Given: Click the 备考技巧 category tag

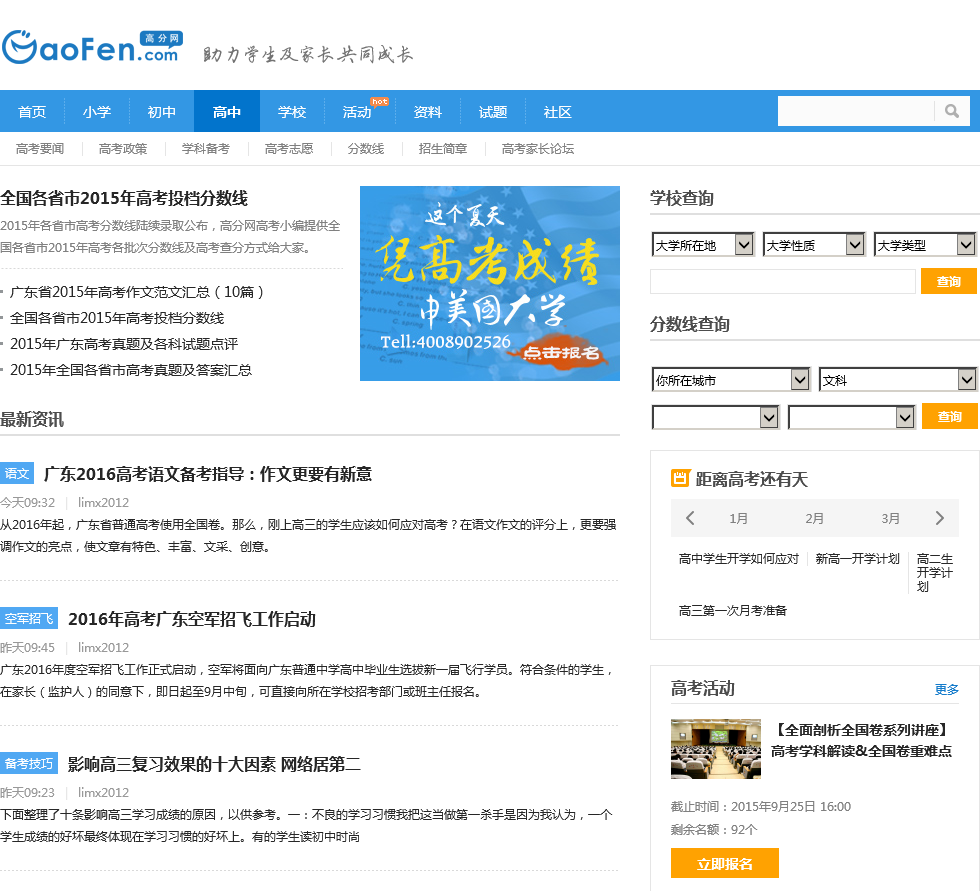Looking at the screenshot, I should pos(29,763).
